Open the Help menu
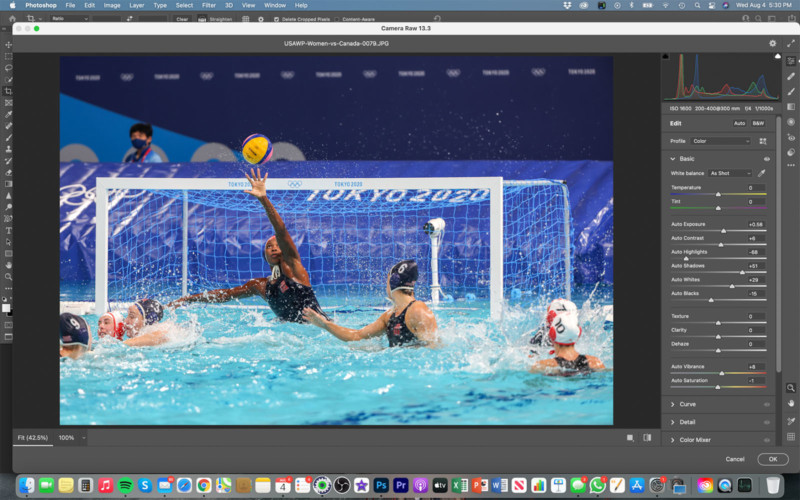This screenshot has width=800, height=500. coord(301,5)
